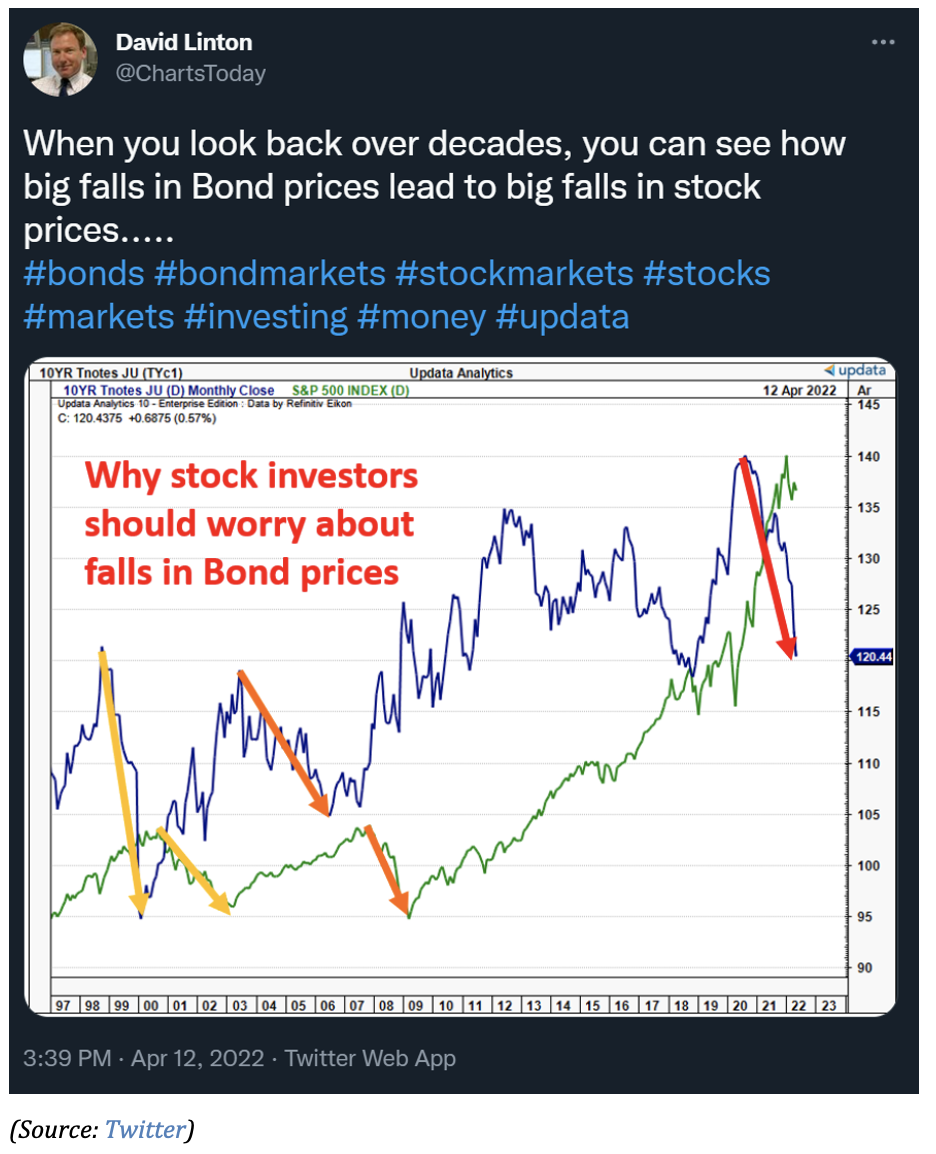Open the tweet's three-dot more menu

point(882,42)
